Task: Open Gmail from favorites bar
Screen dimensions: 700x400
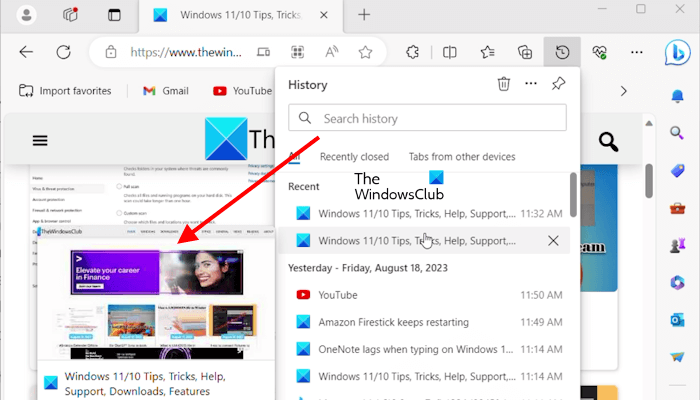Action: (x=166, y=91)
